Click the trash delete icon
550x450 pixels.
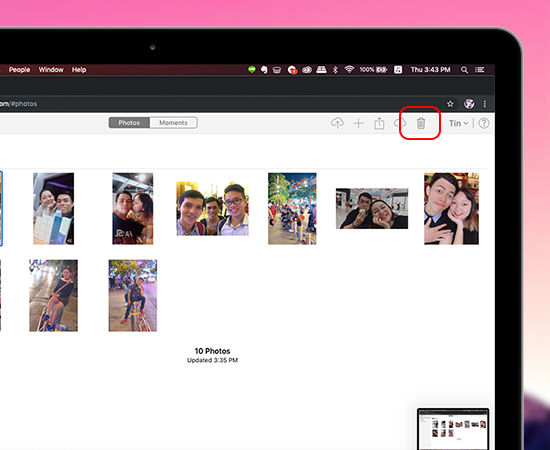pos(421,123)
